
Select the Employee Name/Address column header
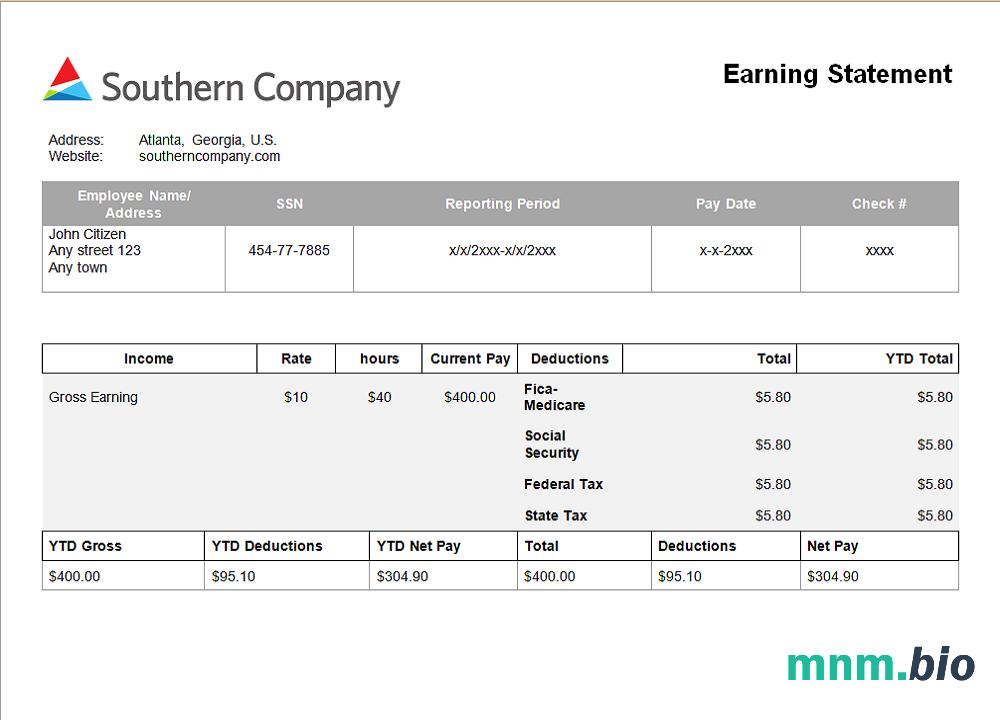point(133,204)
